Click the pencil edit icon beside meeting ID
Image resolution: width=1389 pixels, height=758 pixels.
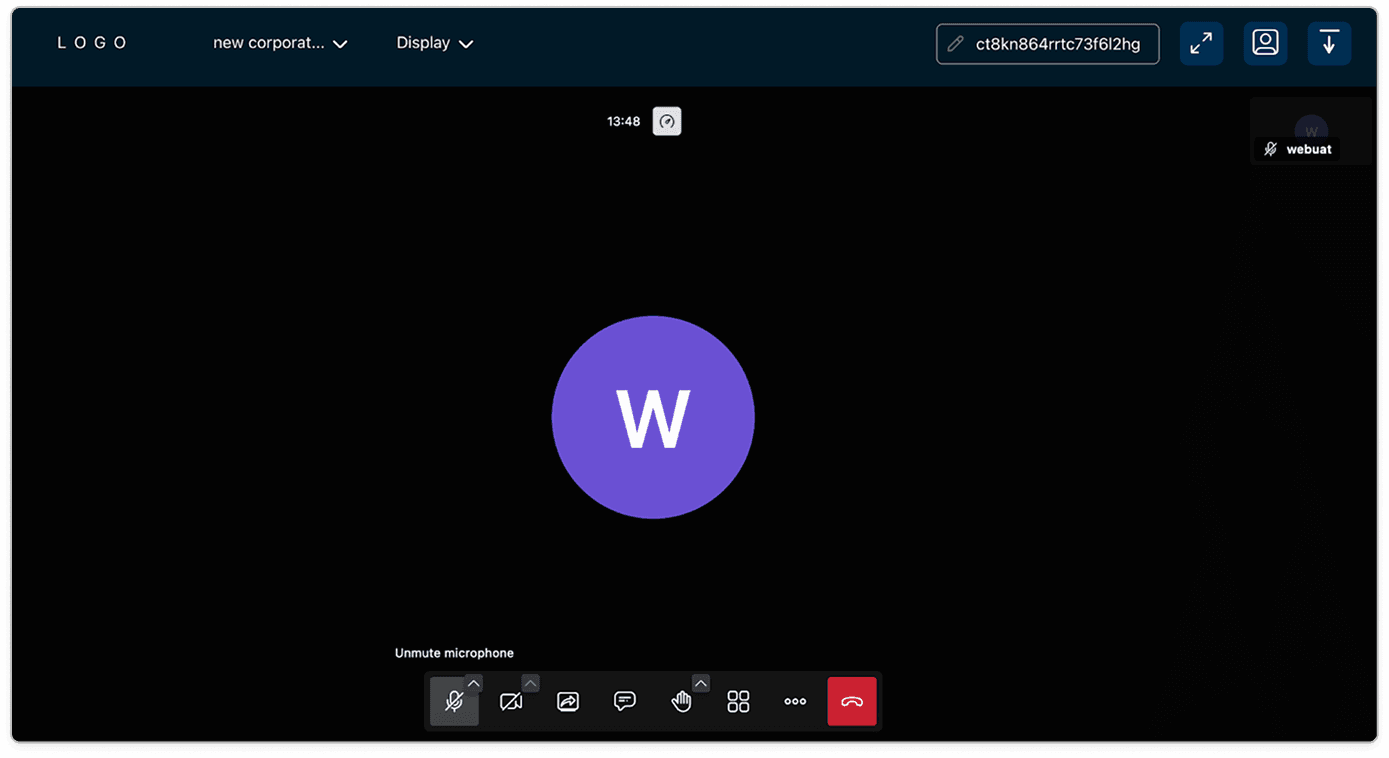(956, 44)
